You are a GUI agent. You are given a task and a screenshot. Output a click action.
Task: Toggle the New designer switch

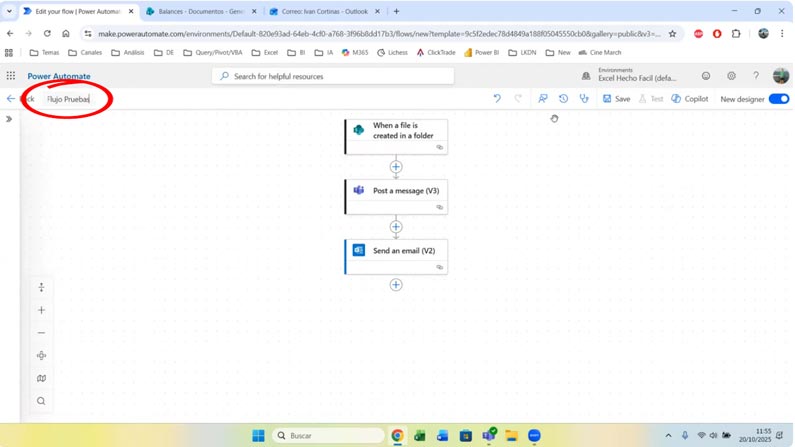tap(779, 99)
